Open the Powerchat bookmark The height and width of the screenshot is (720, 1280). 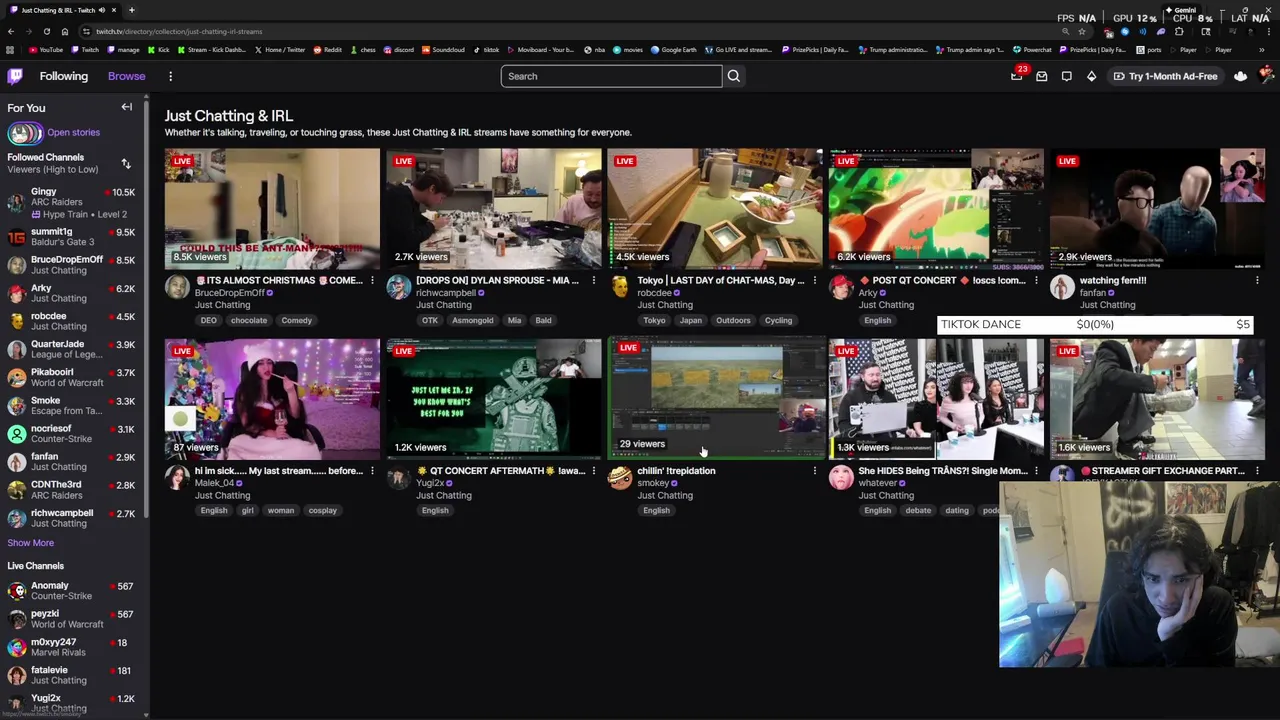pos(1032,50)
